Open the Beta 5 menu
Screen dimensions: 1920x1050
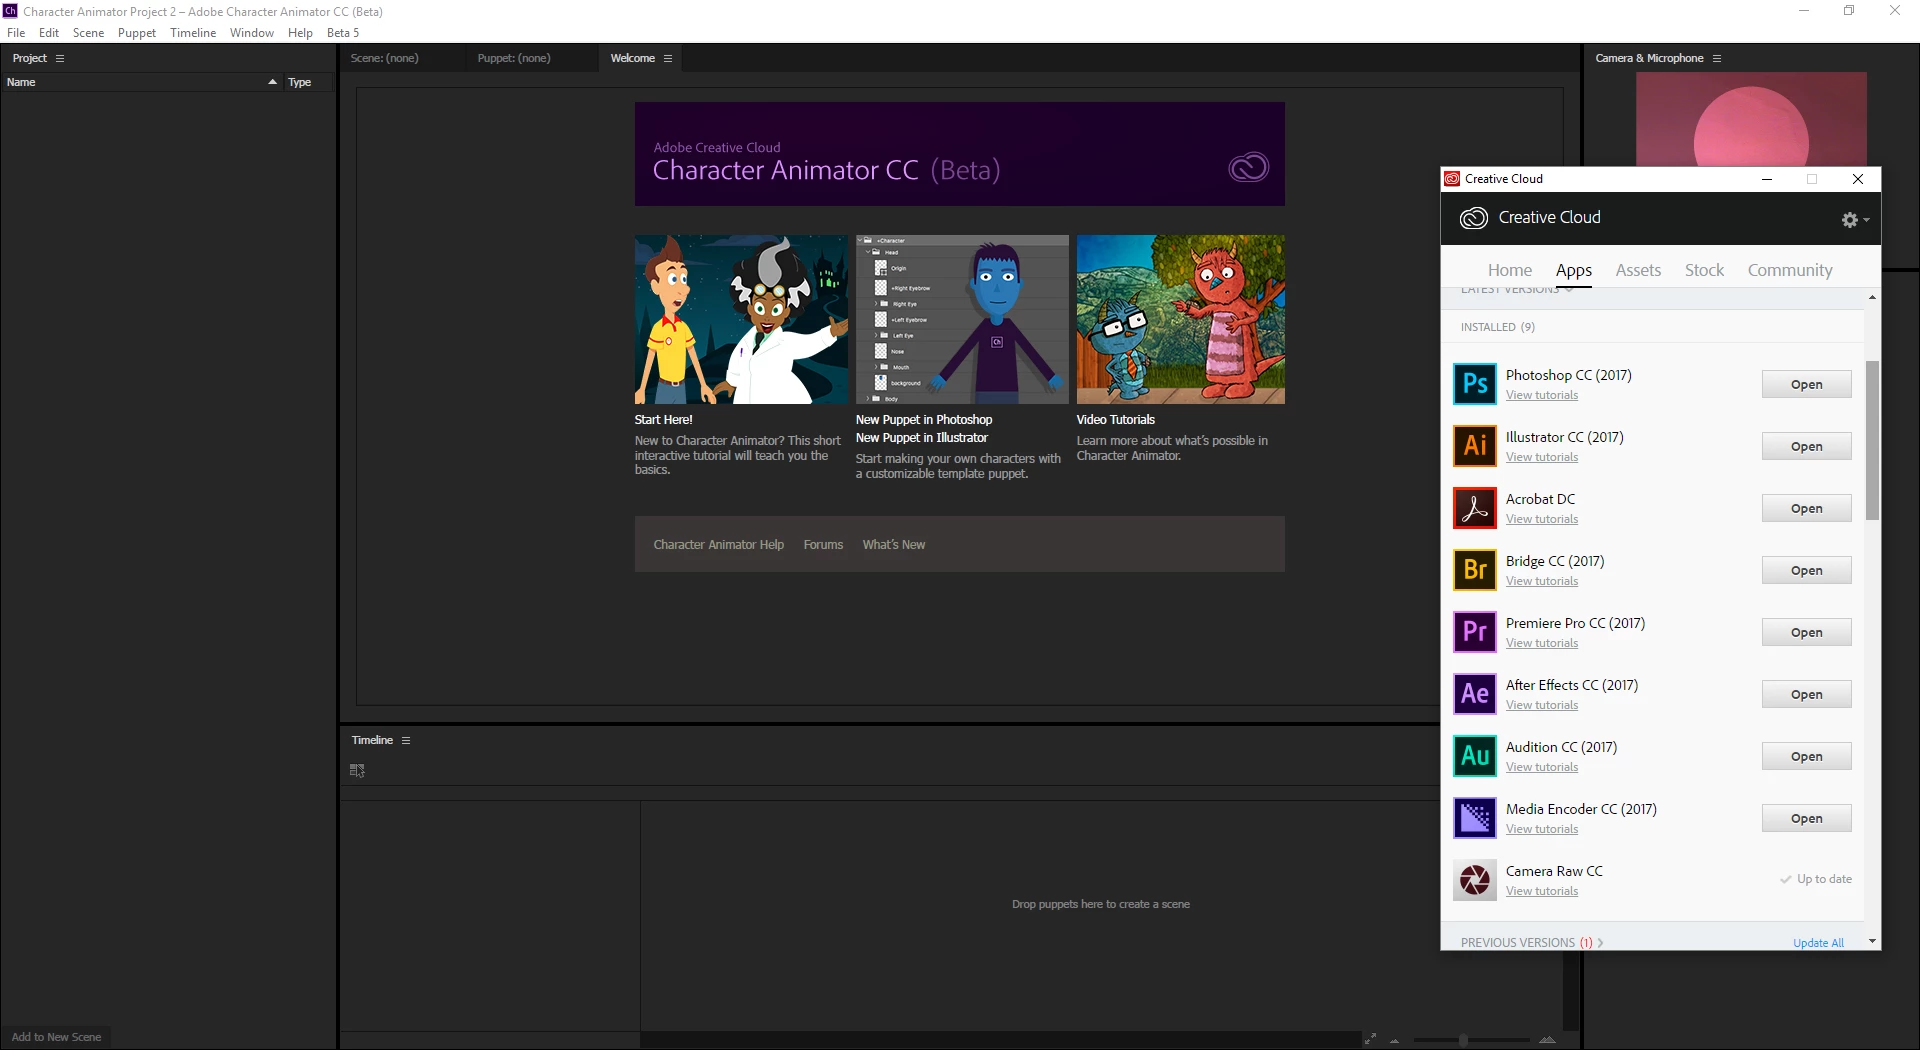343,33
